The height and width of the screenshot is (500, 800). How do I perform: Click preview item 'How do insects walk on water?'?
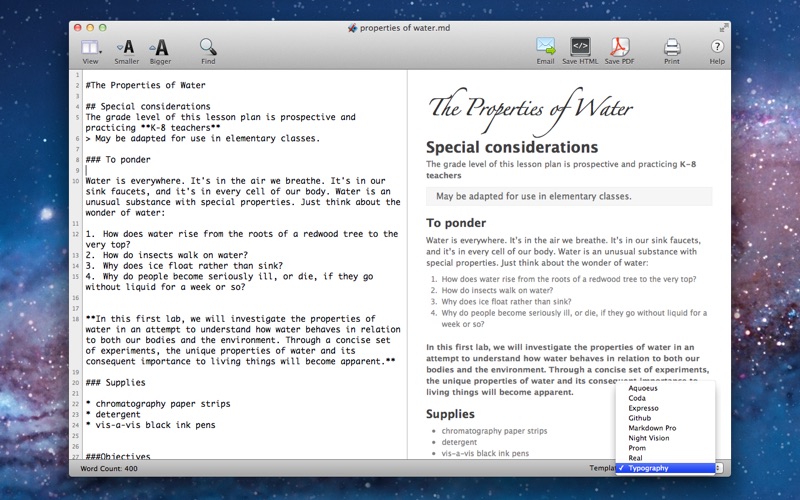pos(497,290)
